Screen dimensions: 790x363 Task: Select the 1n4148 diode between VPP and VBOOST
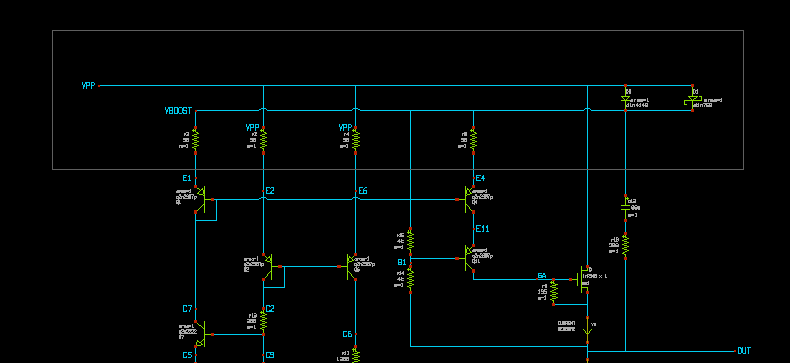coord(626,98)
